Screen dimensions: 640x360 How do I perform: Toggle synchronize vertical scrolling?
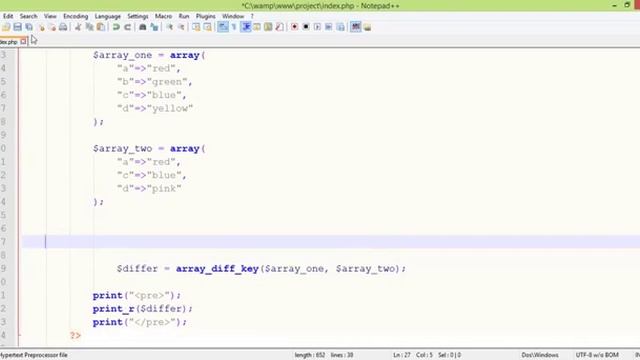(196, 27)
